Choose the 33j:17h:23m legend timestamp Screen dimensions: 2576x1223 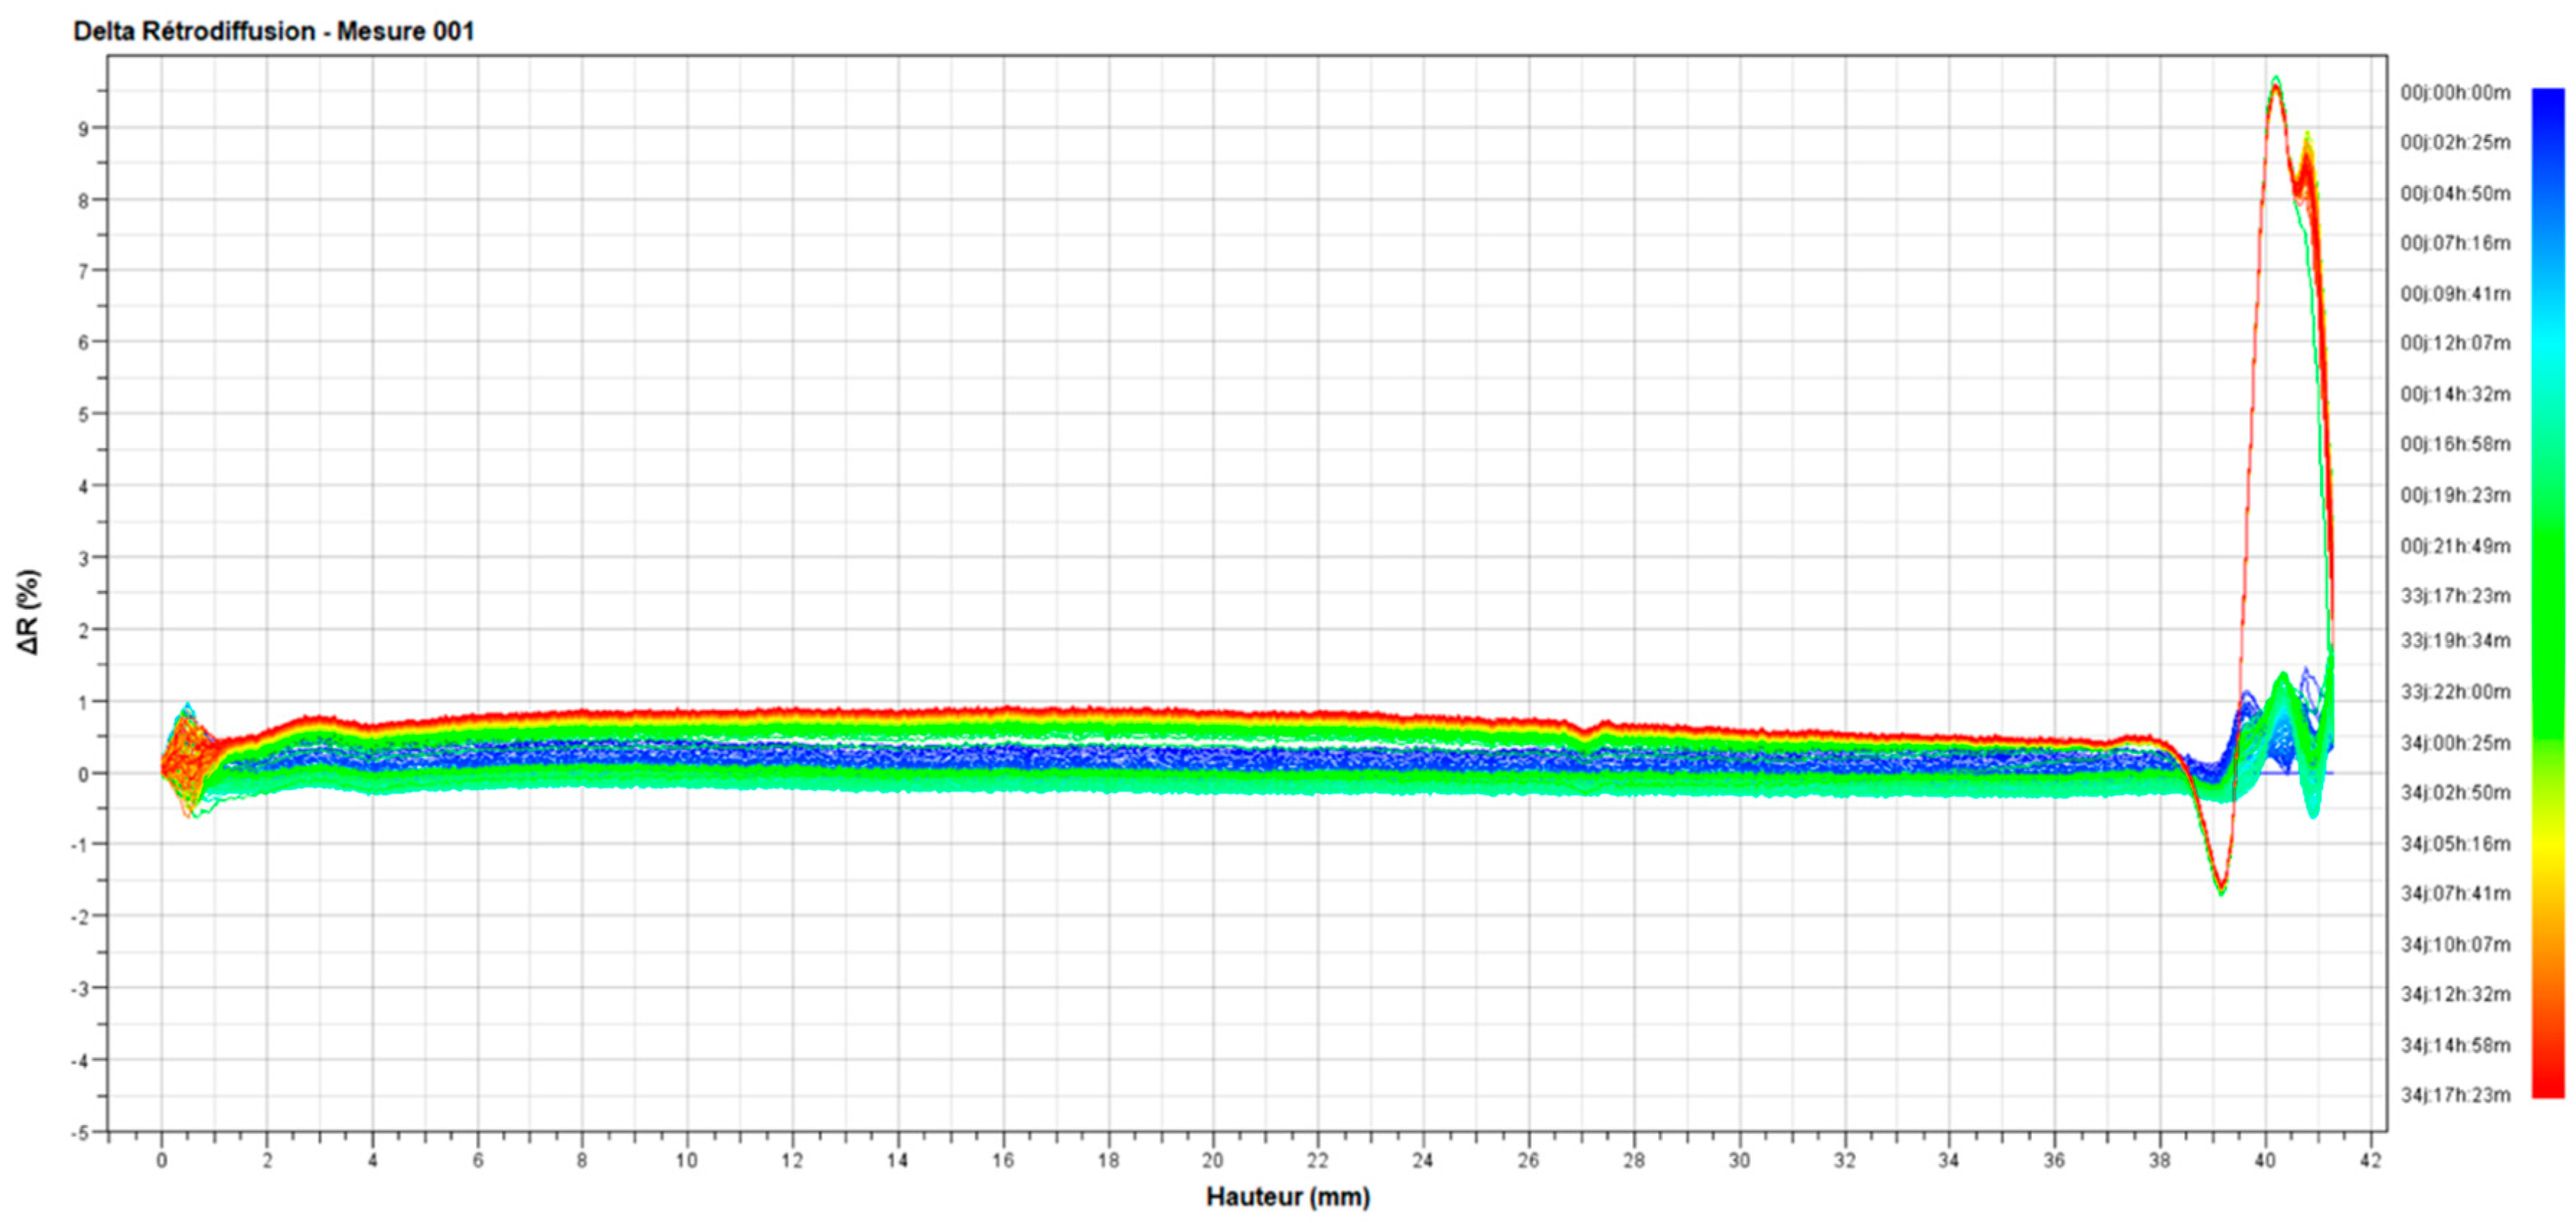click(2454, 596)
